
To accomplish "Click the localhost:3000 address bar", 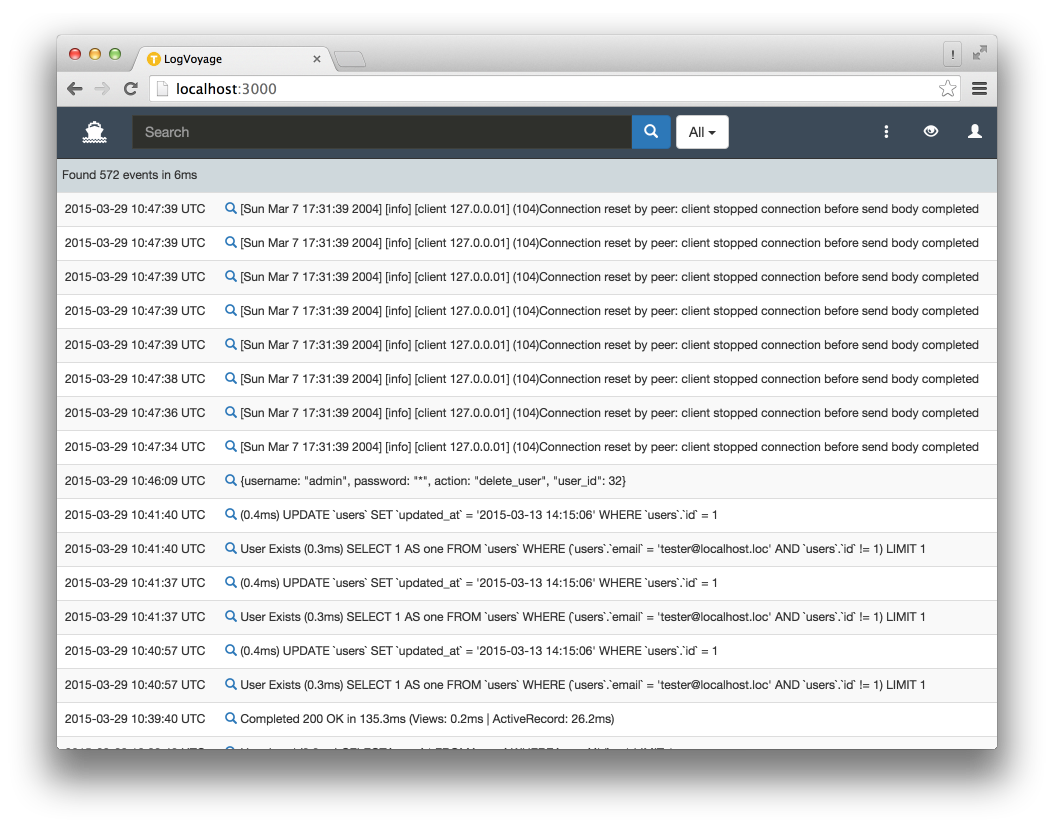I will [x=540, y=89].
